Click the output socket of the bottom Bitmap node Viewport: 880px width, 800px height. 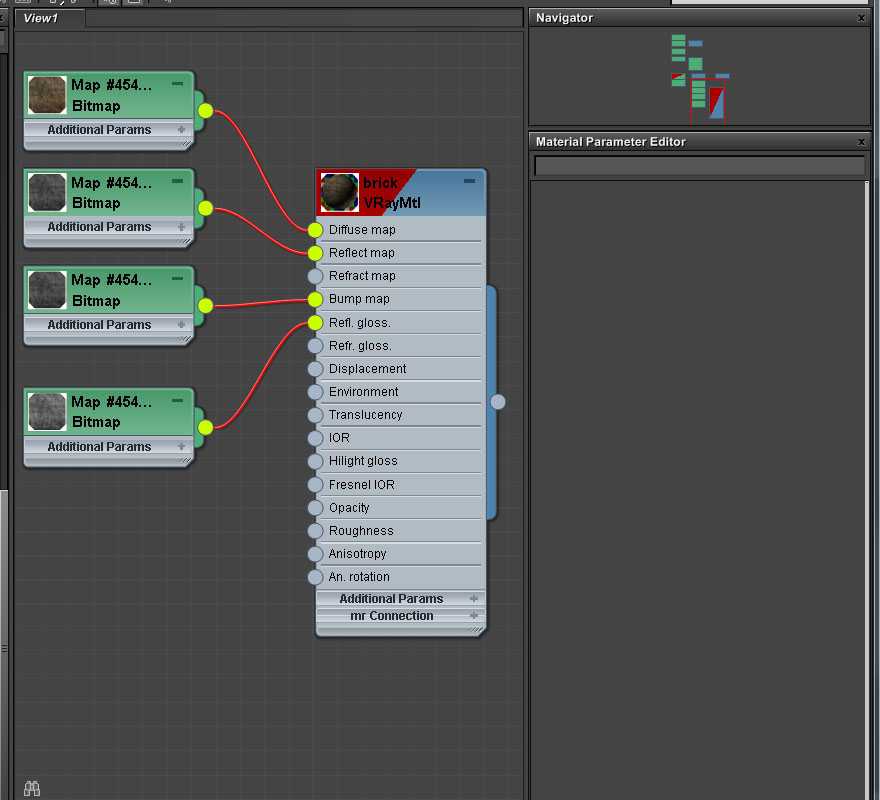click(205, 428)
